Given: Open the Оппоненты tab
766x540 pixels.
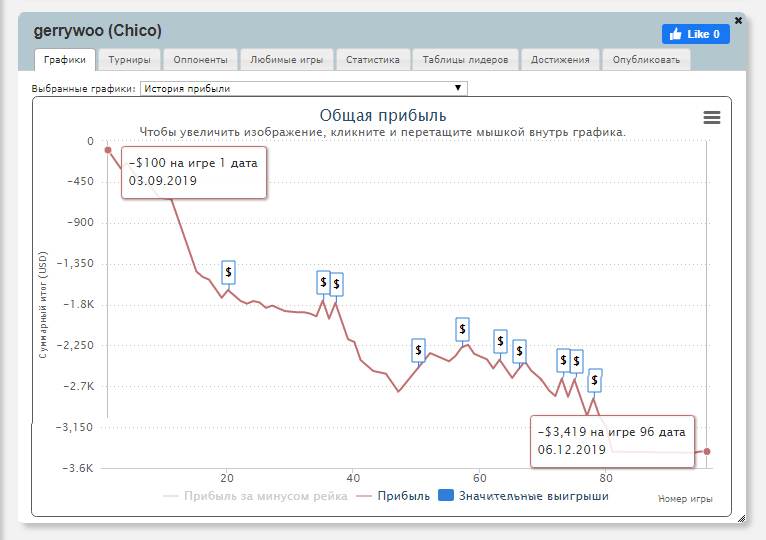Looking at the screenshot, I should 200,60.
